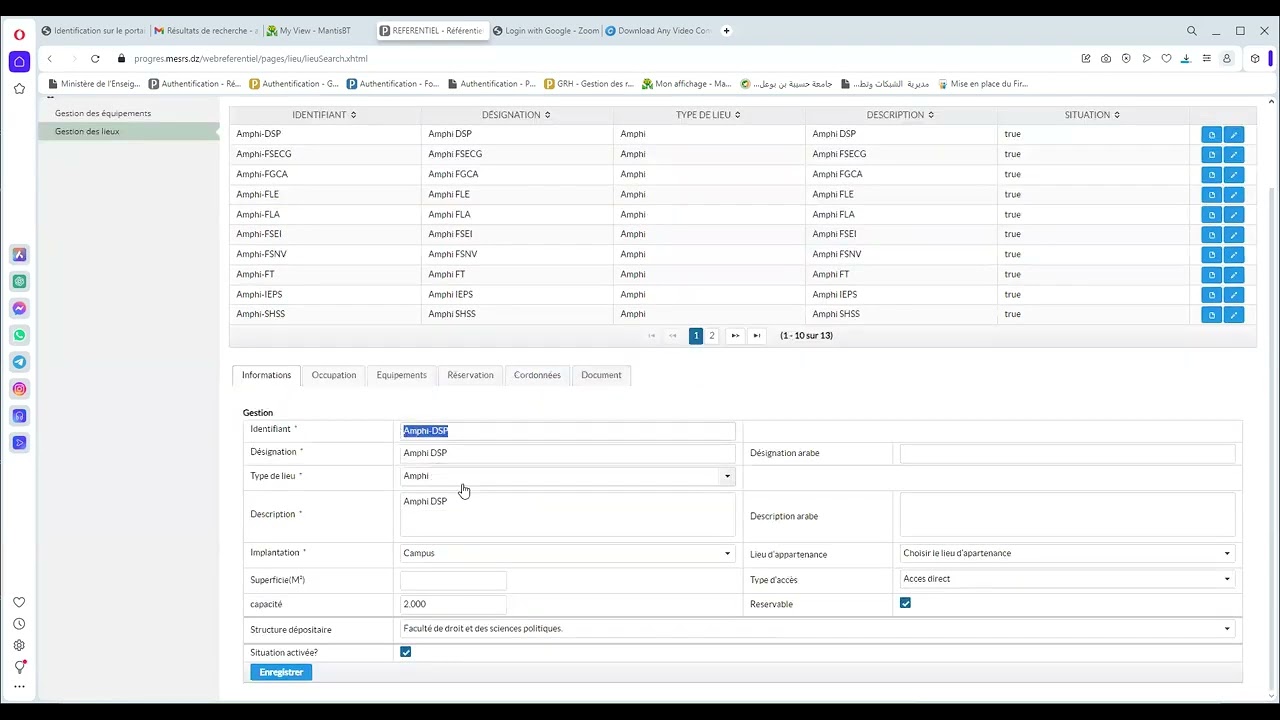Open the Structure dépositaire dropdown
The image size is (1280, 720).
[817, 629]
